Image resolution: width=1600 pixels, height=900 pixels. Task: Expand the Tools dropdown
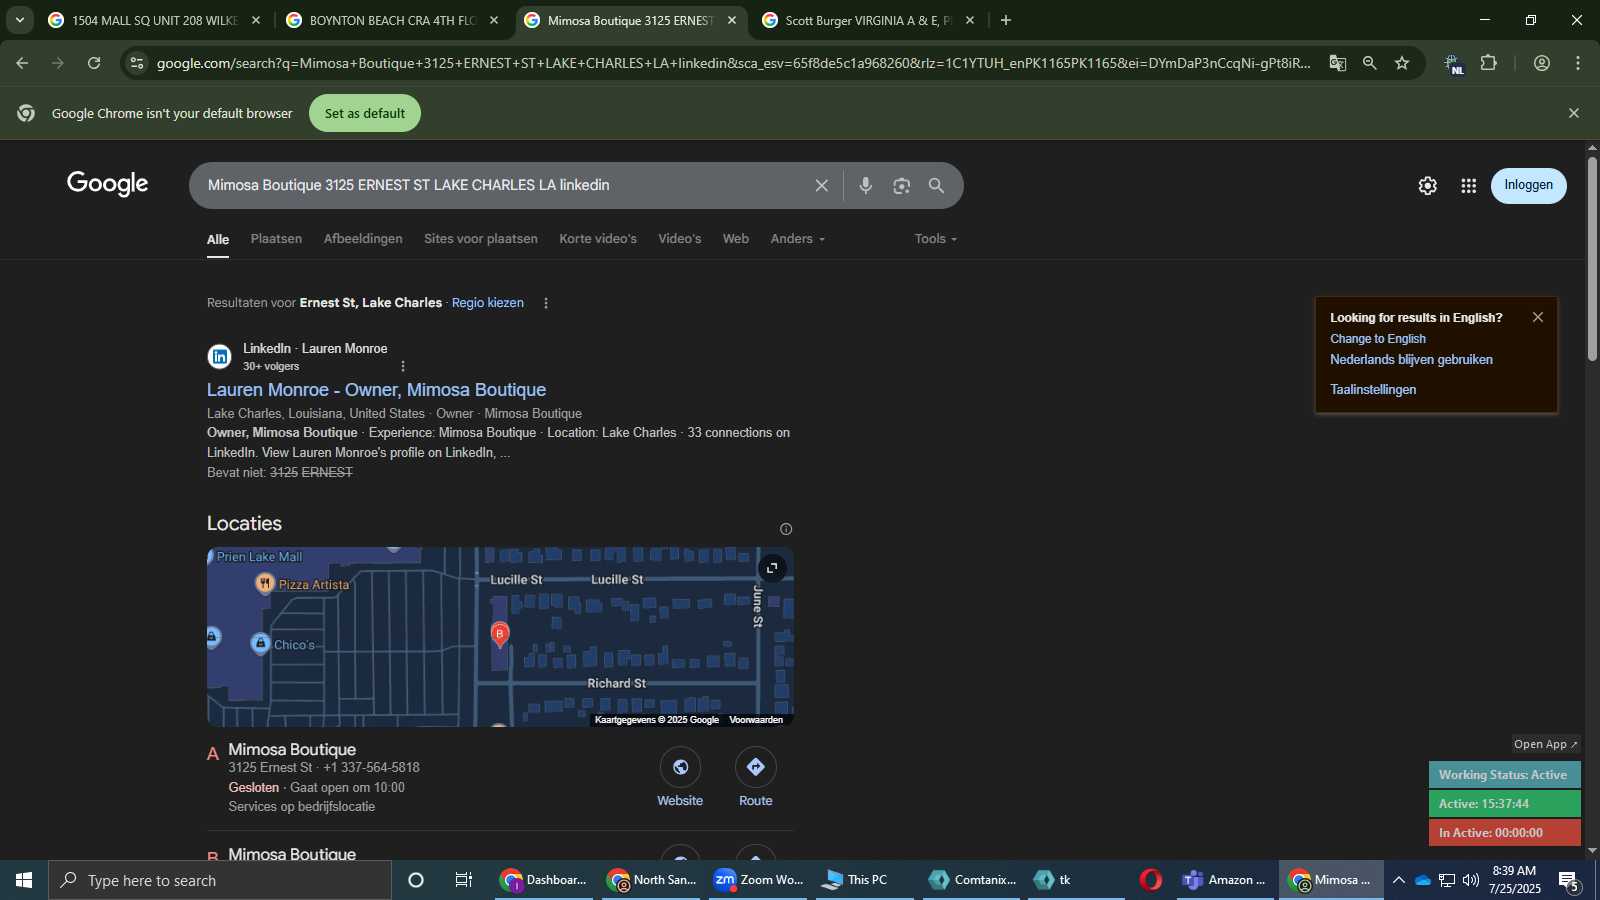click(935, 239)
